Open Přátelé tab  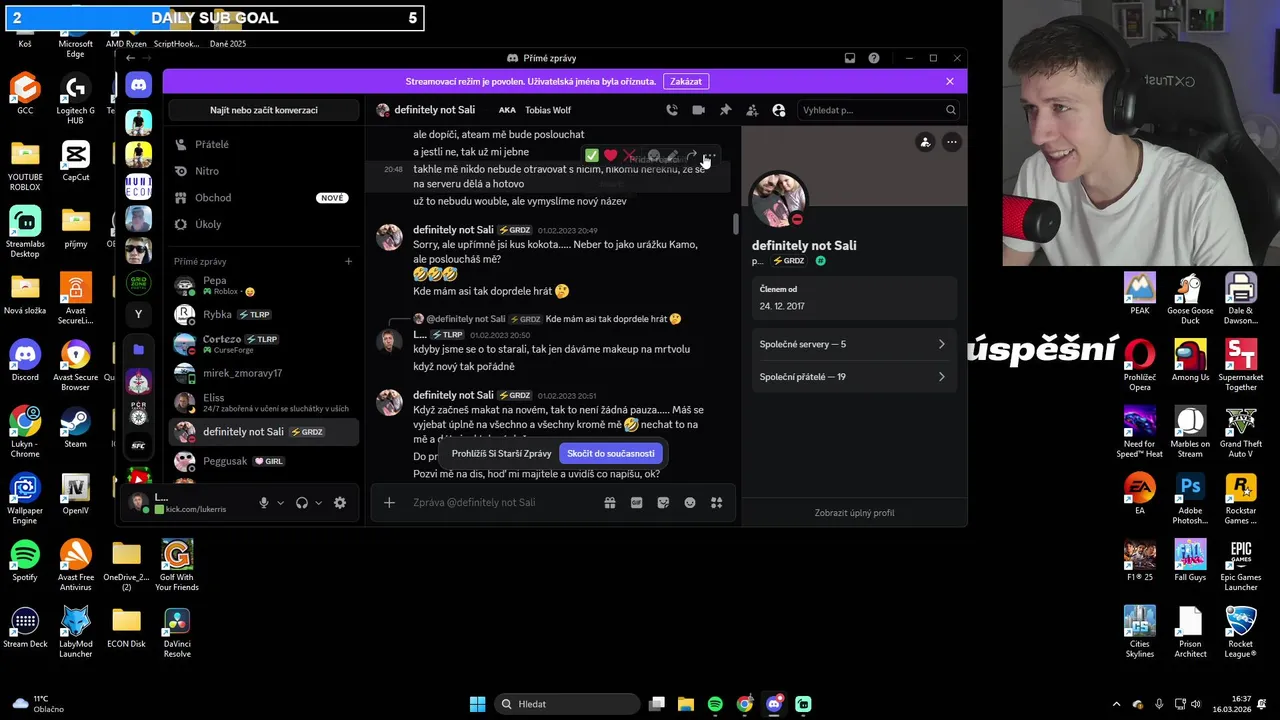pyautogui.click(x=264, y=144)
